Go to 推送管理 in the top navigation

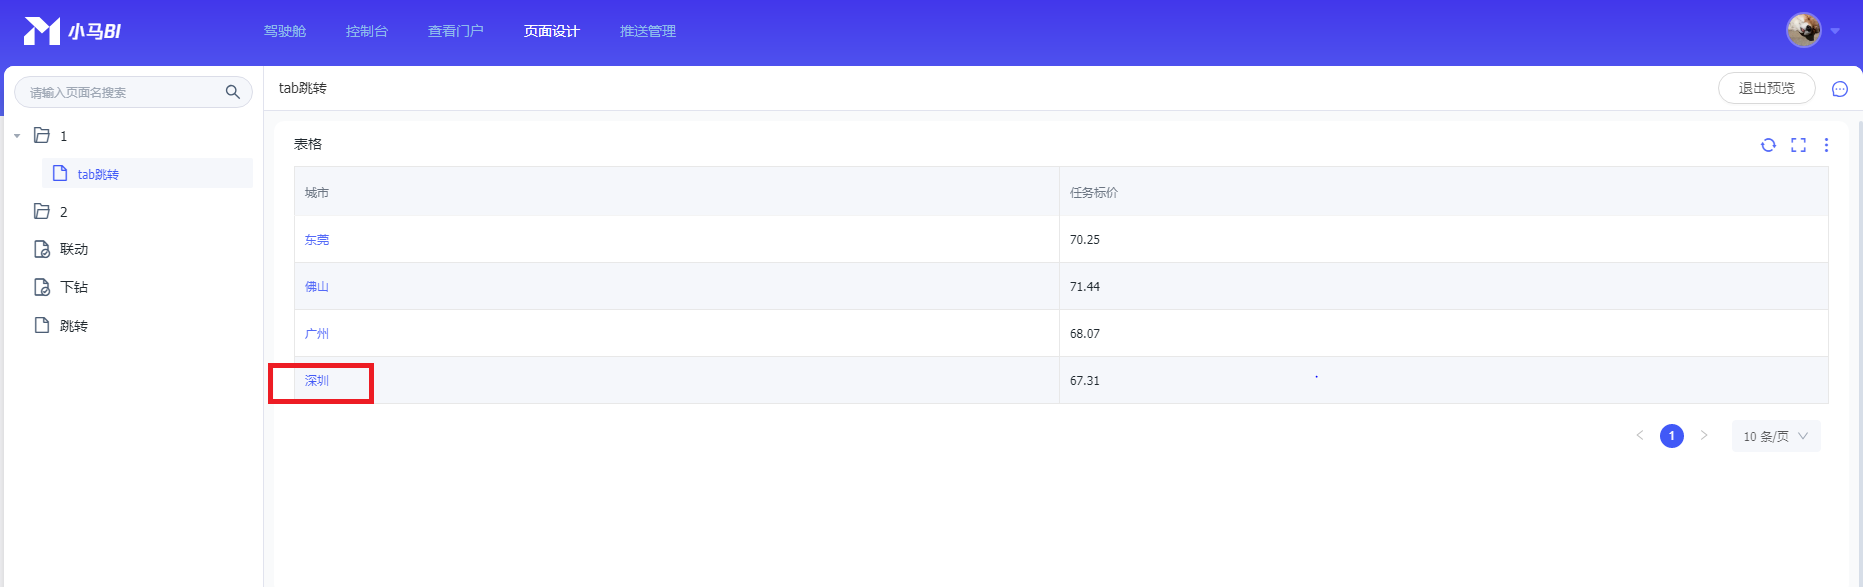tap(648, 31)
